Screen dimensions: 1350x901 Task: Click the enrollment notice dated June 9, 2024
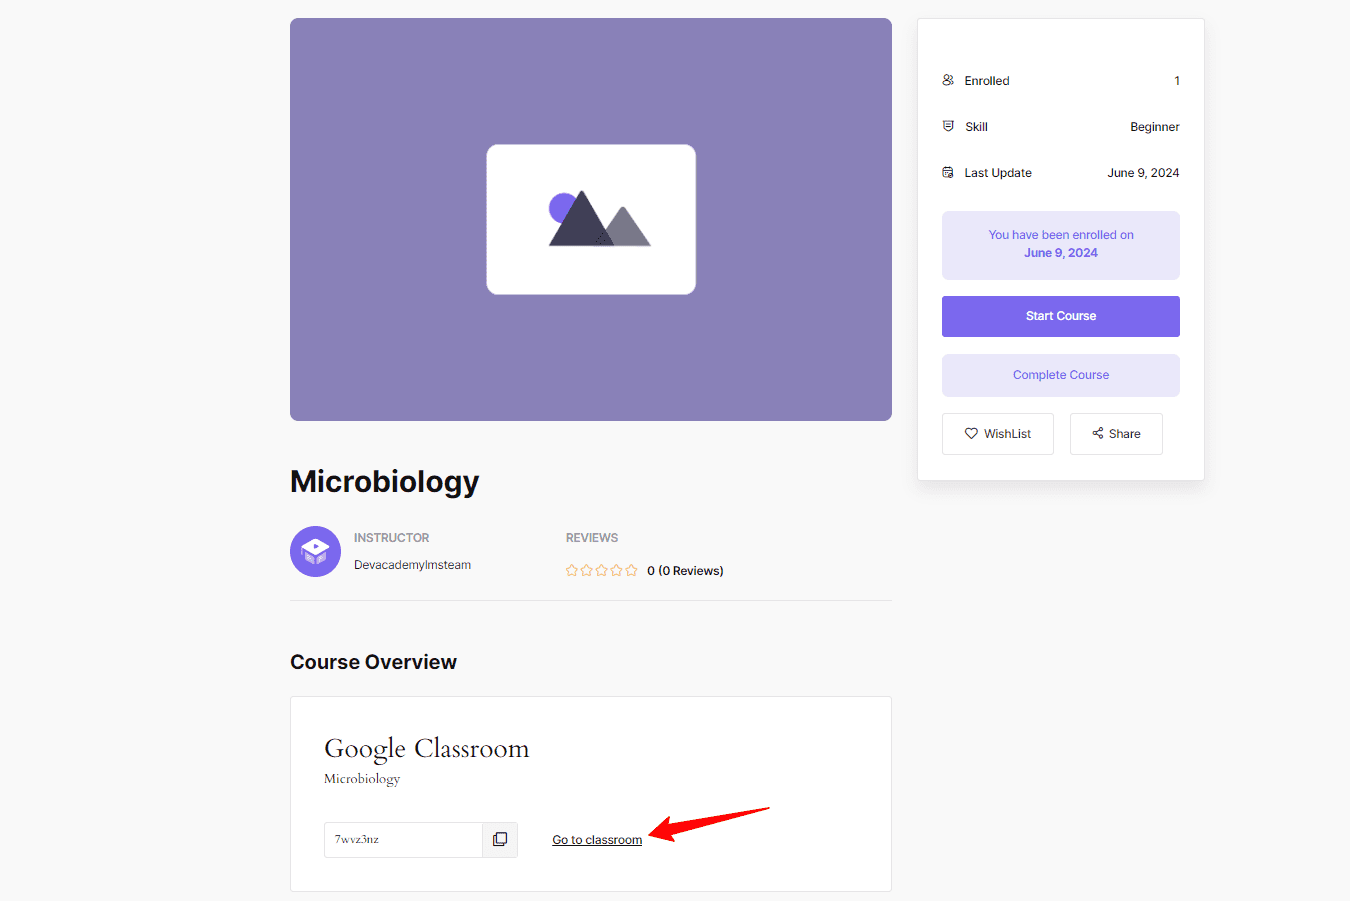(1060, 245)
